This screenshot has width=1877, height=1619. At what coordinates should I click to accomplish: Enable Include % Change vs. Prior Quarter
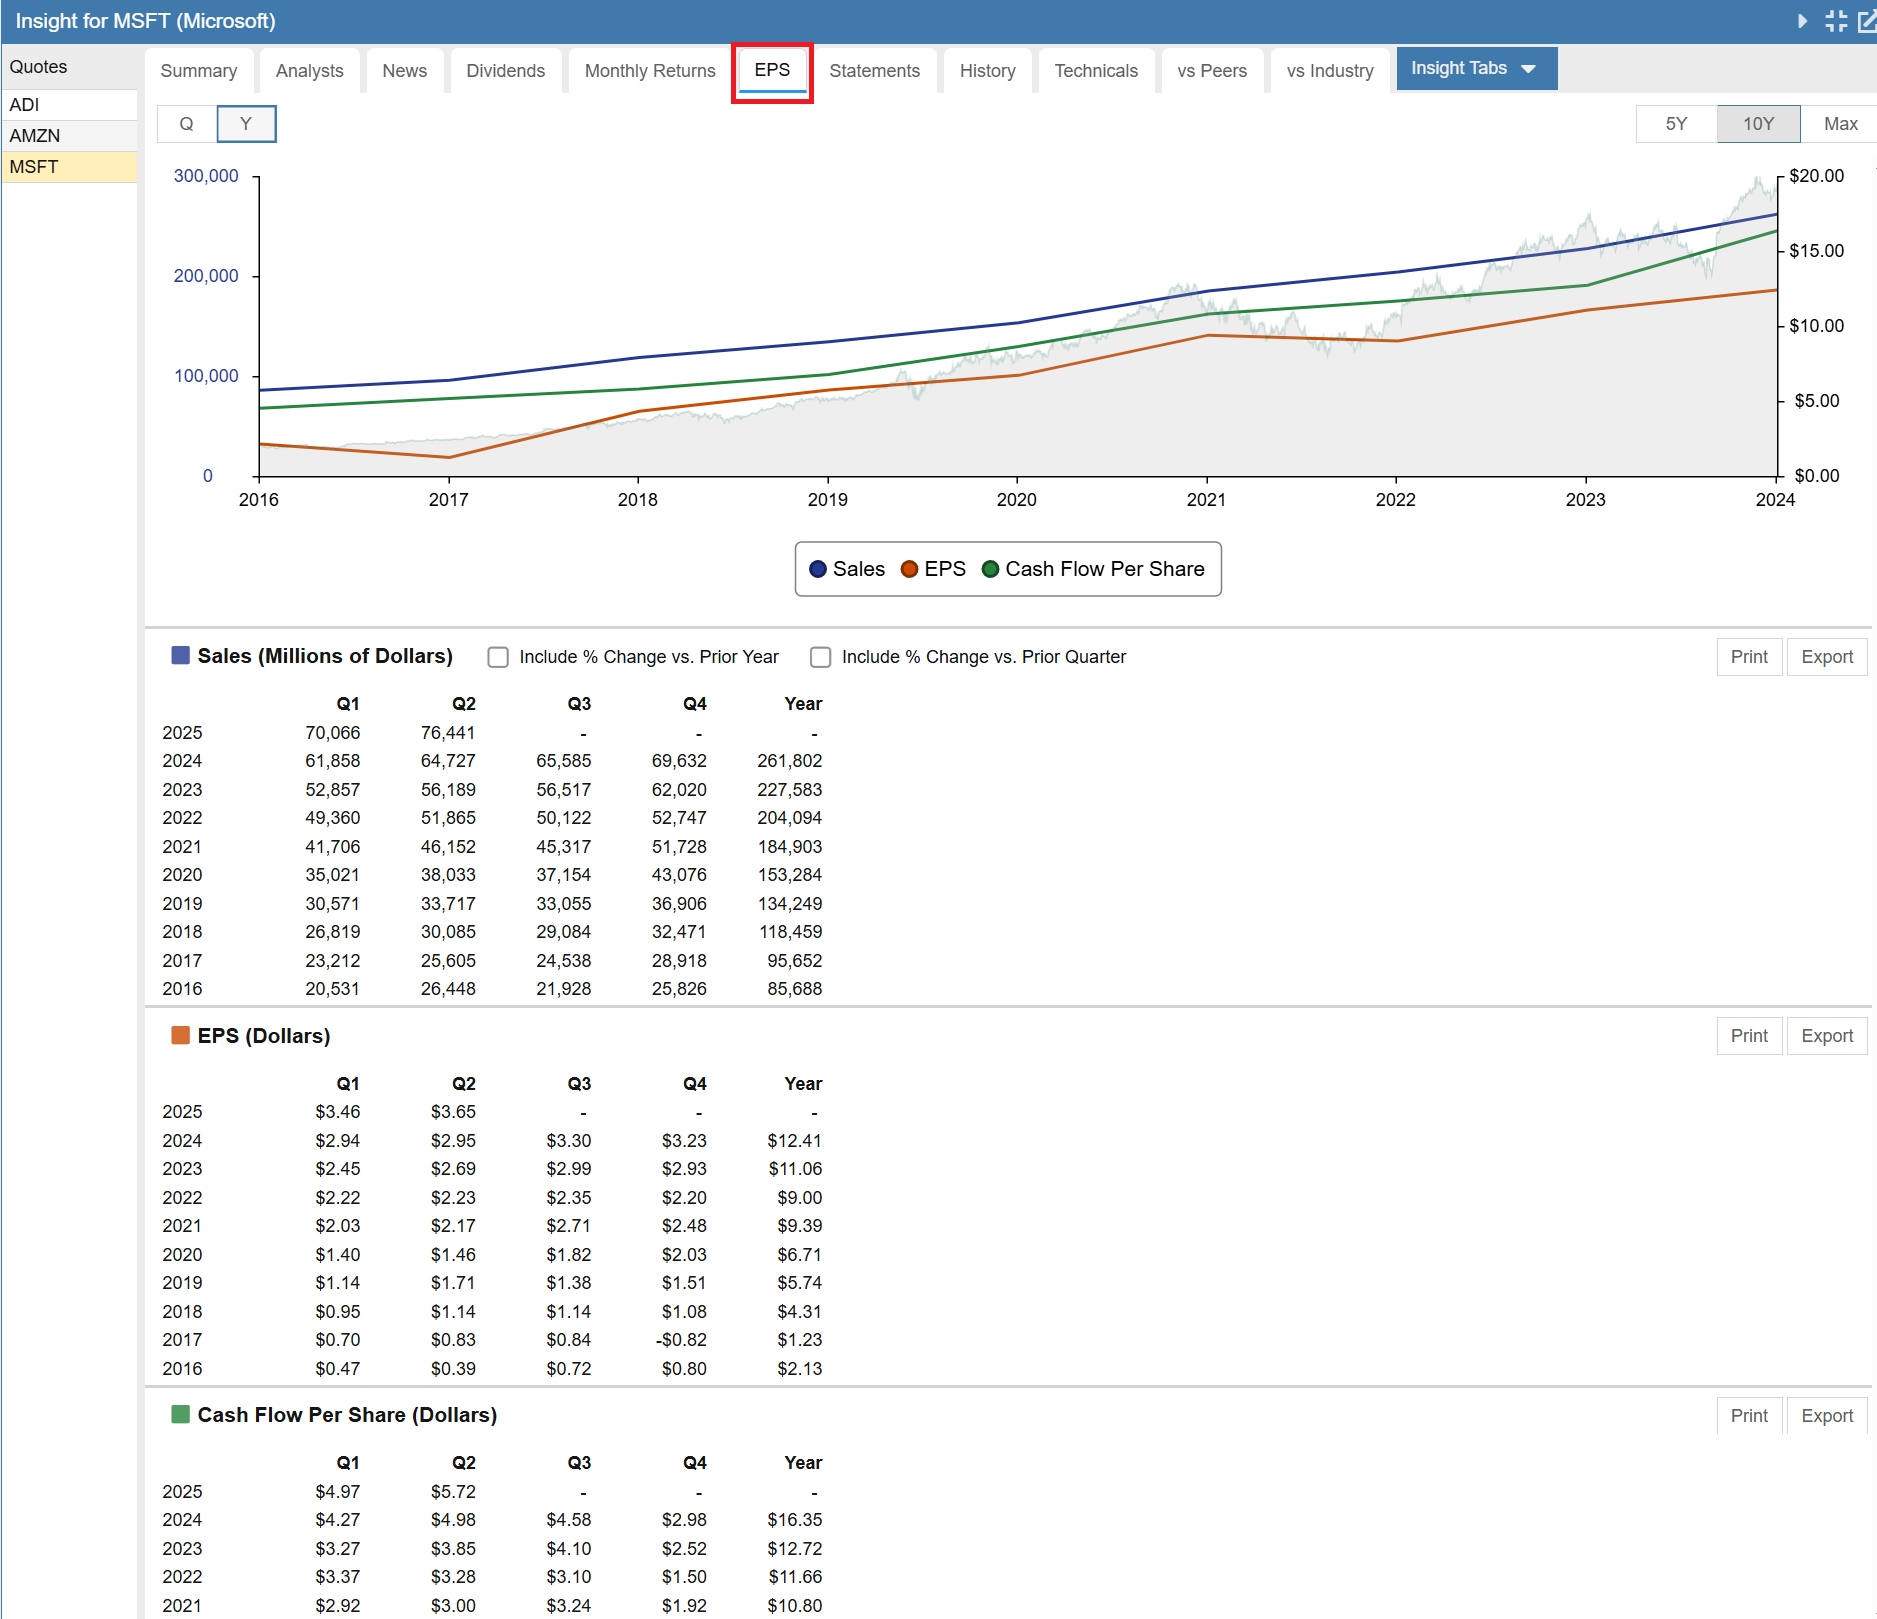coord(821,657)
